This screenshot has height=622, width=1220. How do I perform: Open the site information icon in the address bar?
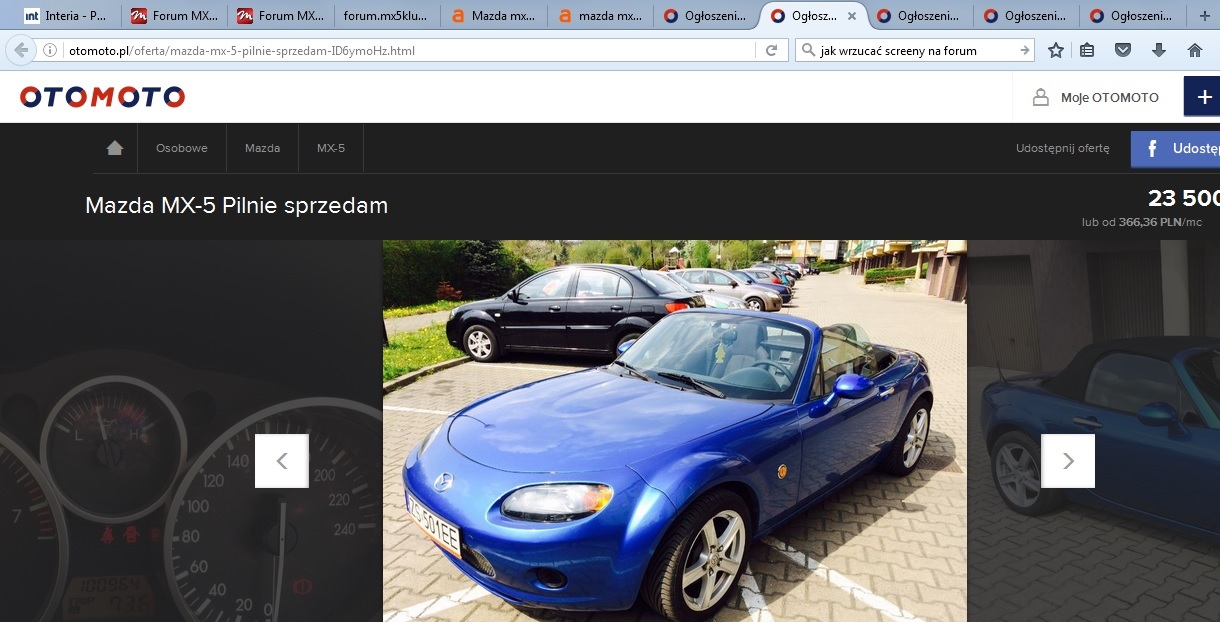[x=50, y=50]
